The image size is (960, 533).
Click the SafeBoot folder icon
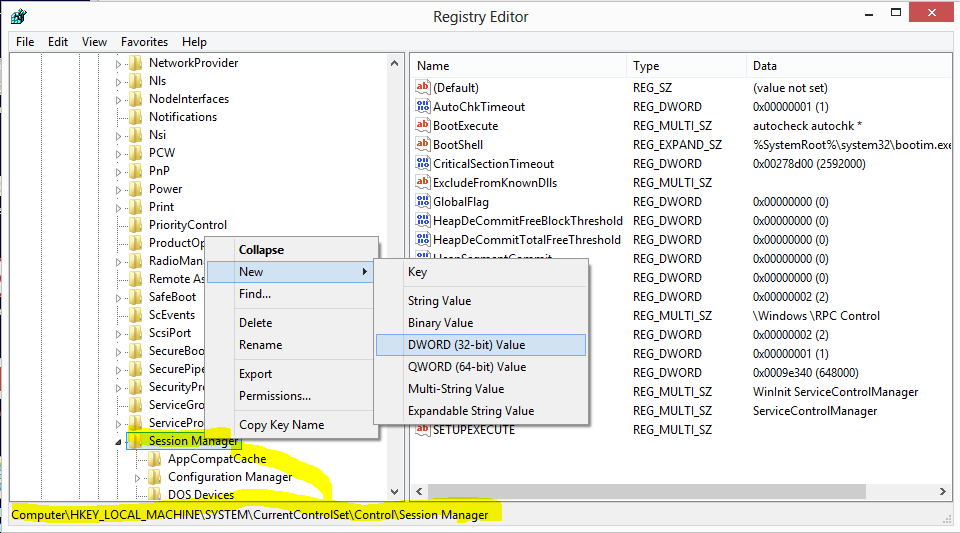tap(135, 297)
